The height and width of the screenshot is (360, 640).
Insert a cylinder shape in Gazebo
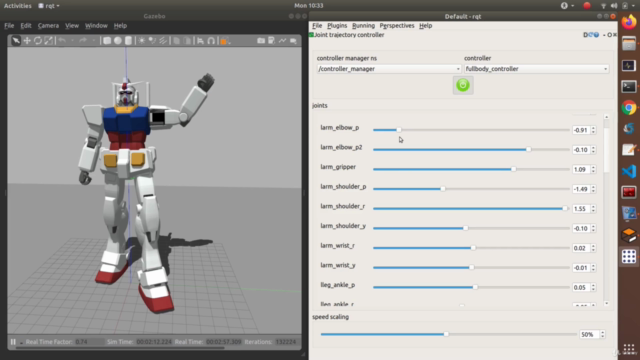[128, 41]
